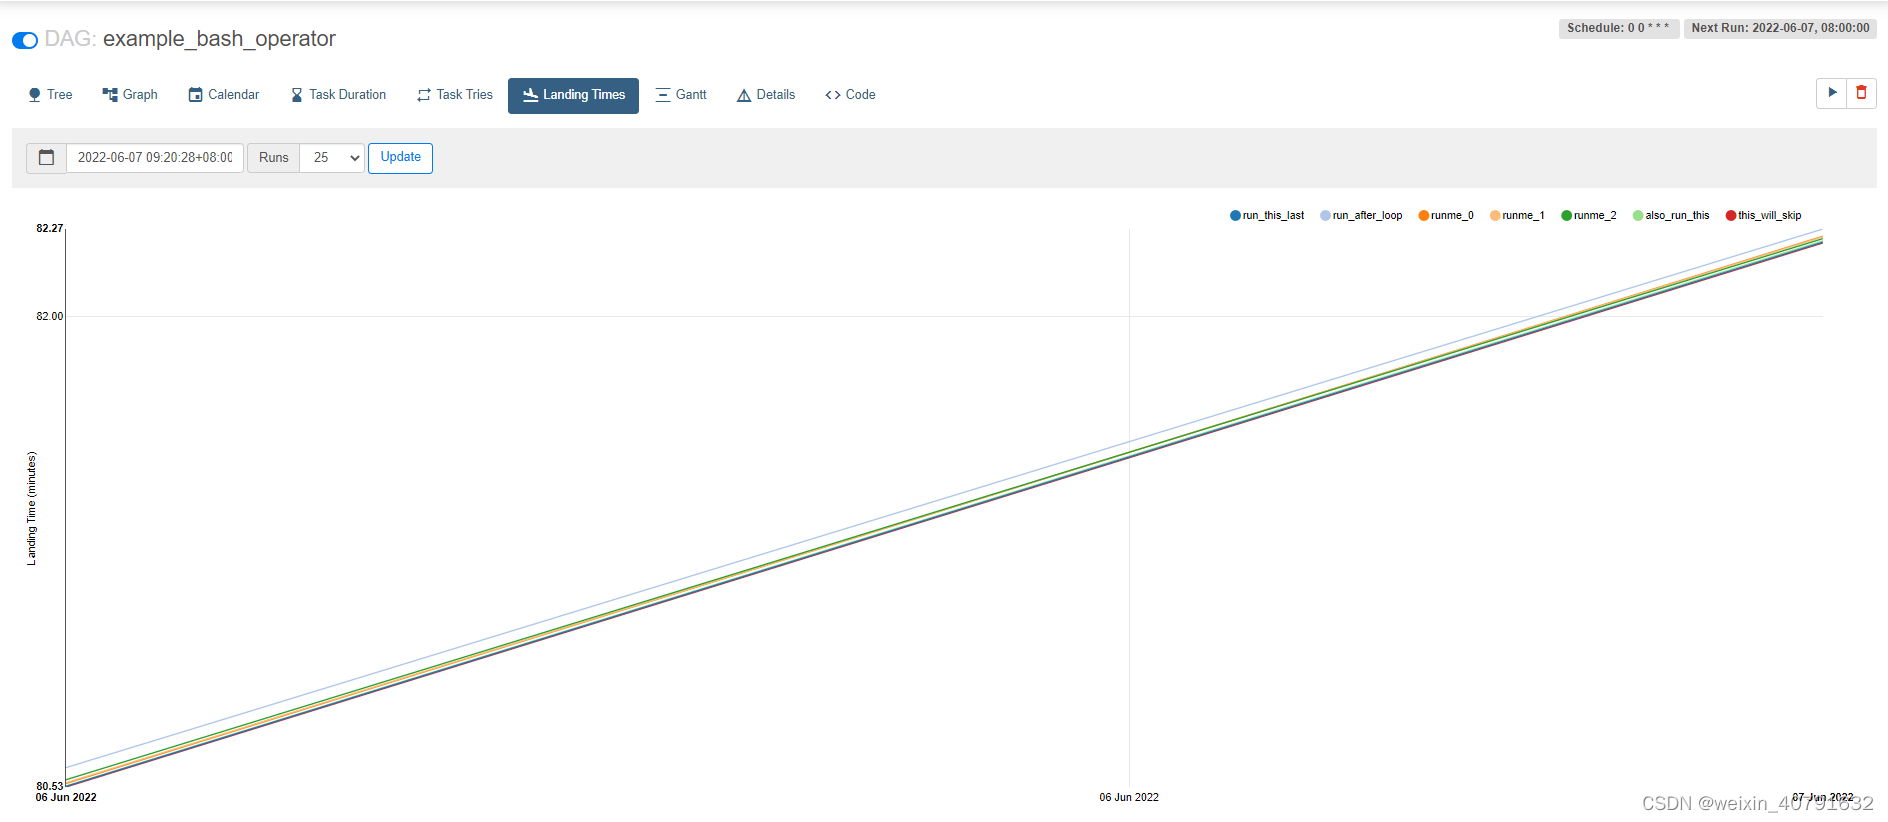Viewport: 1888px width, 822px height.
Task: Click the Runs label
Action: point(273,158)
